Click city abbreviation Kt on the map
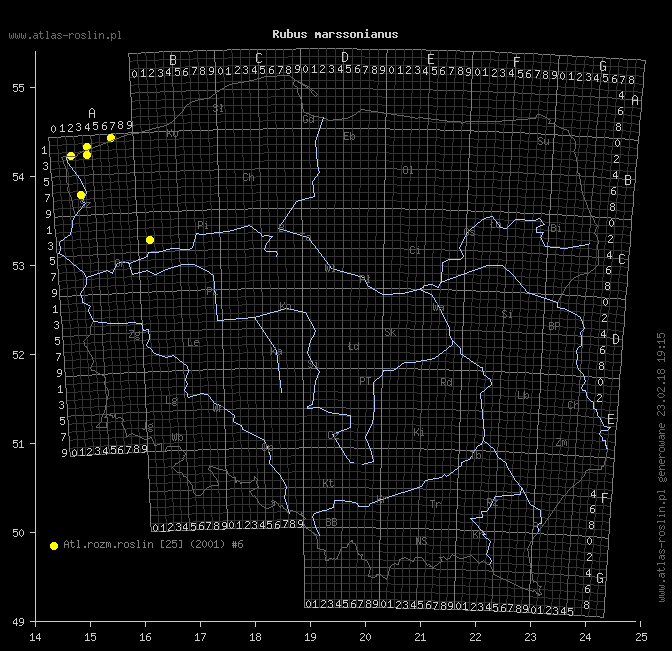672x651 pixels. click(328, 483)
